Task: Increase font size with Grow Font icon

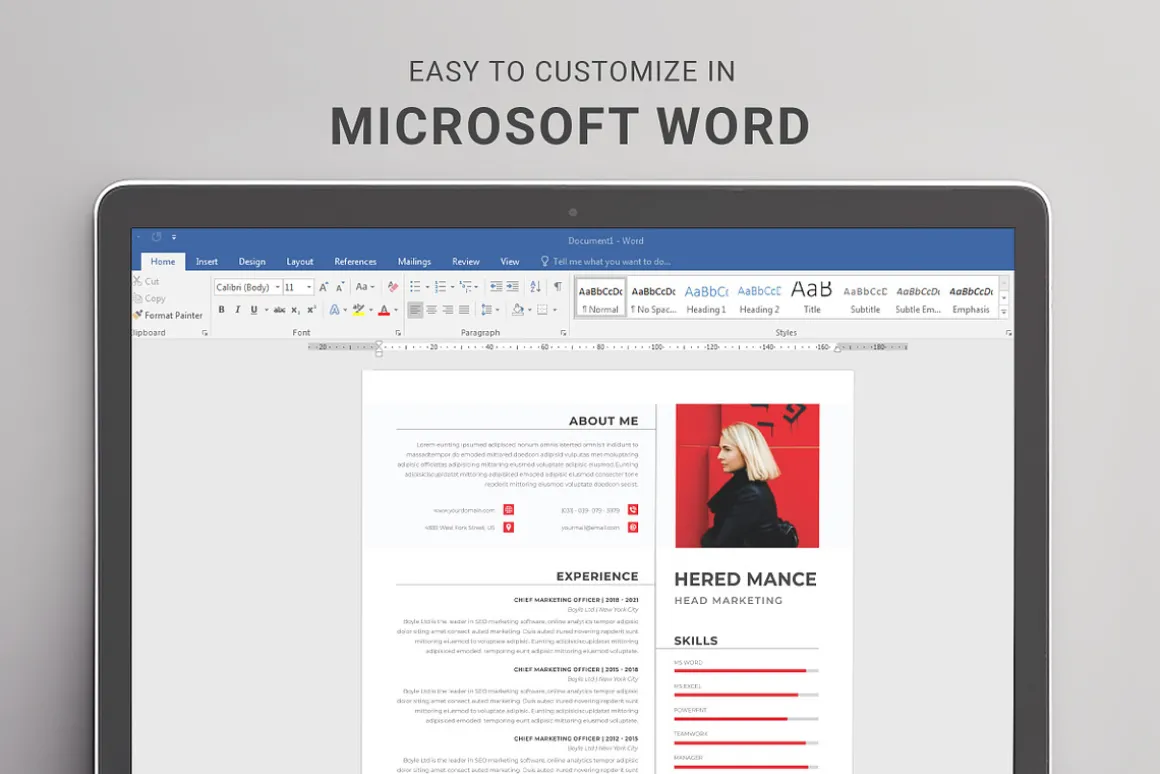Action: click(323, 287)
